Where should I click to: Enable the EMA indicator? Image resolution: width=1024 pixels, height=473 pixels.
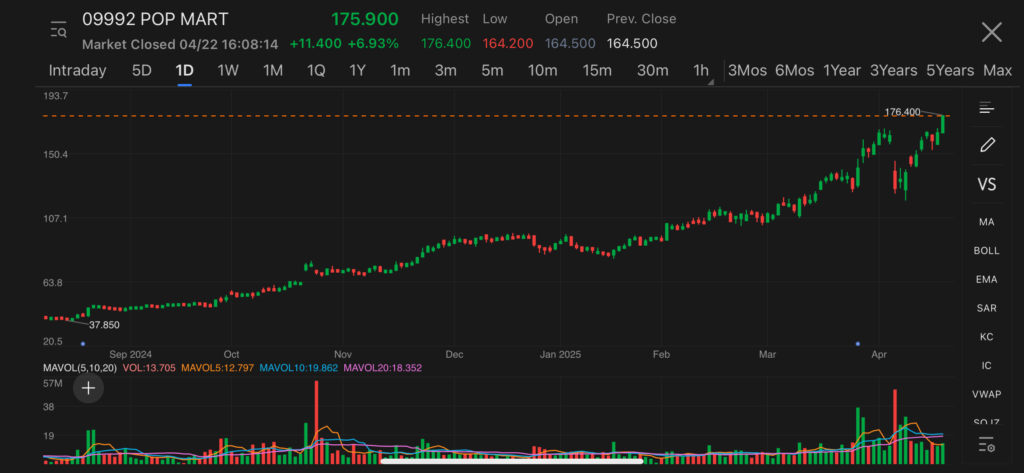[x=986, y=280]
